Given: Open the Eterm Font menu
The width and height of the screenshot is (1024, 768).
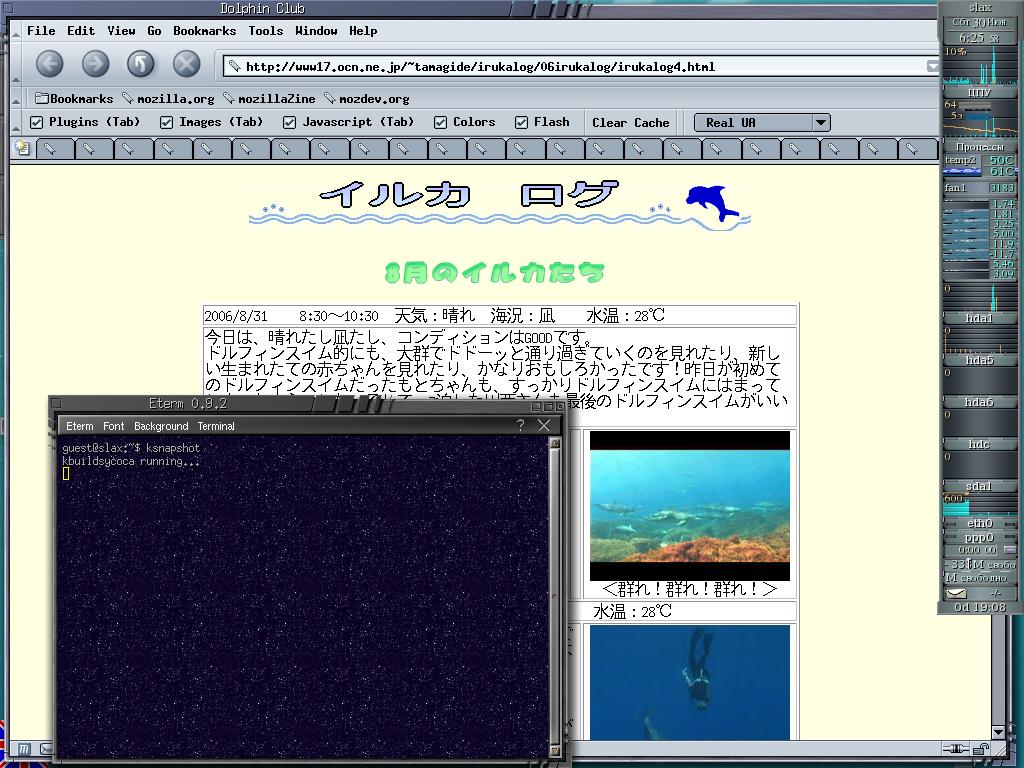Looking at the screenshot, I should tap(114, 426).
